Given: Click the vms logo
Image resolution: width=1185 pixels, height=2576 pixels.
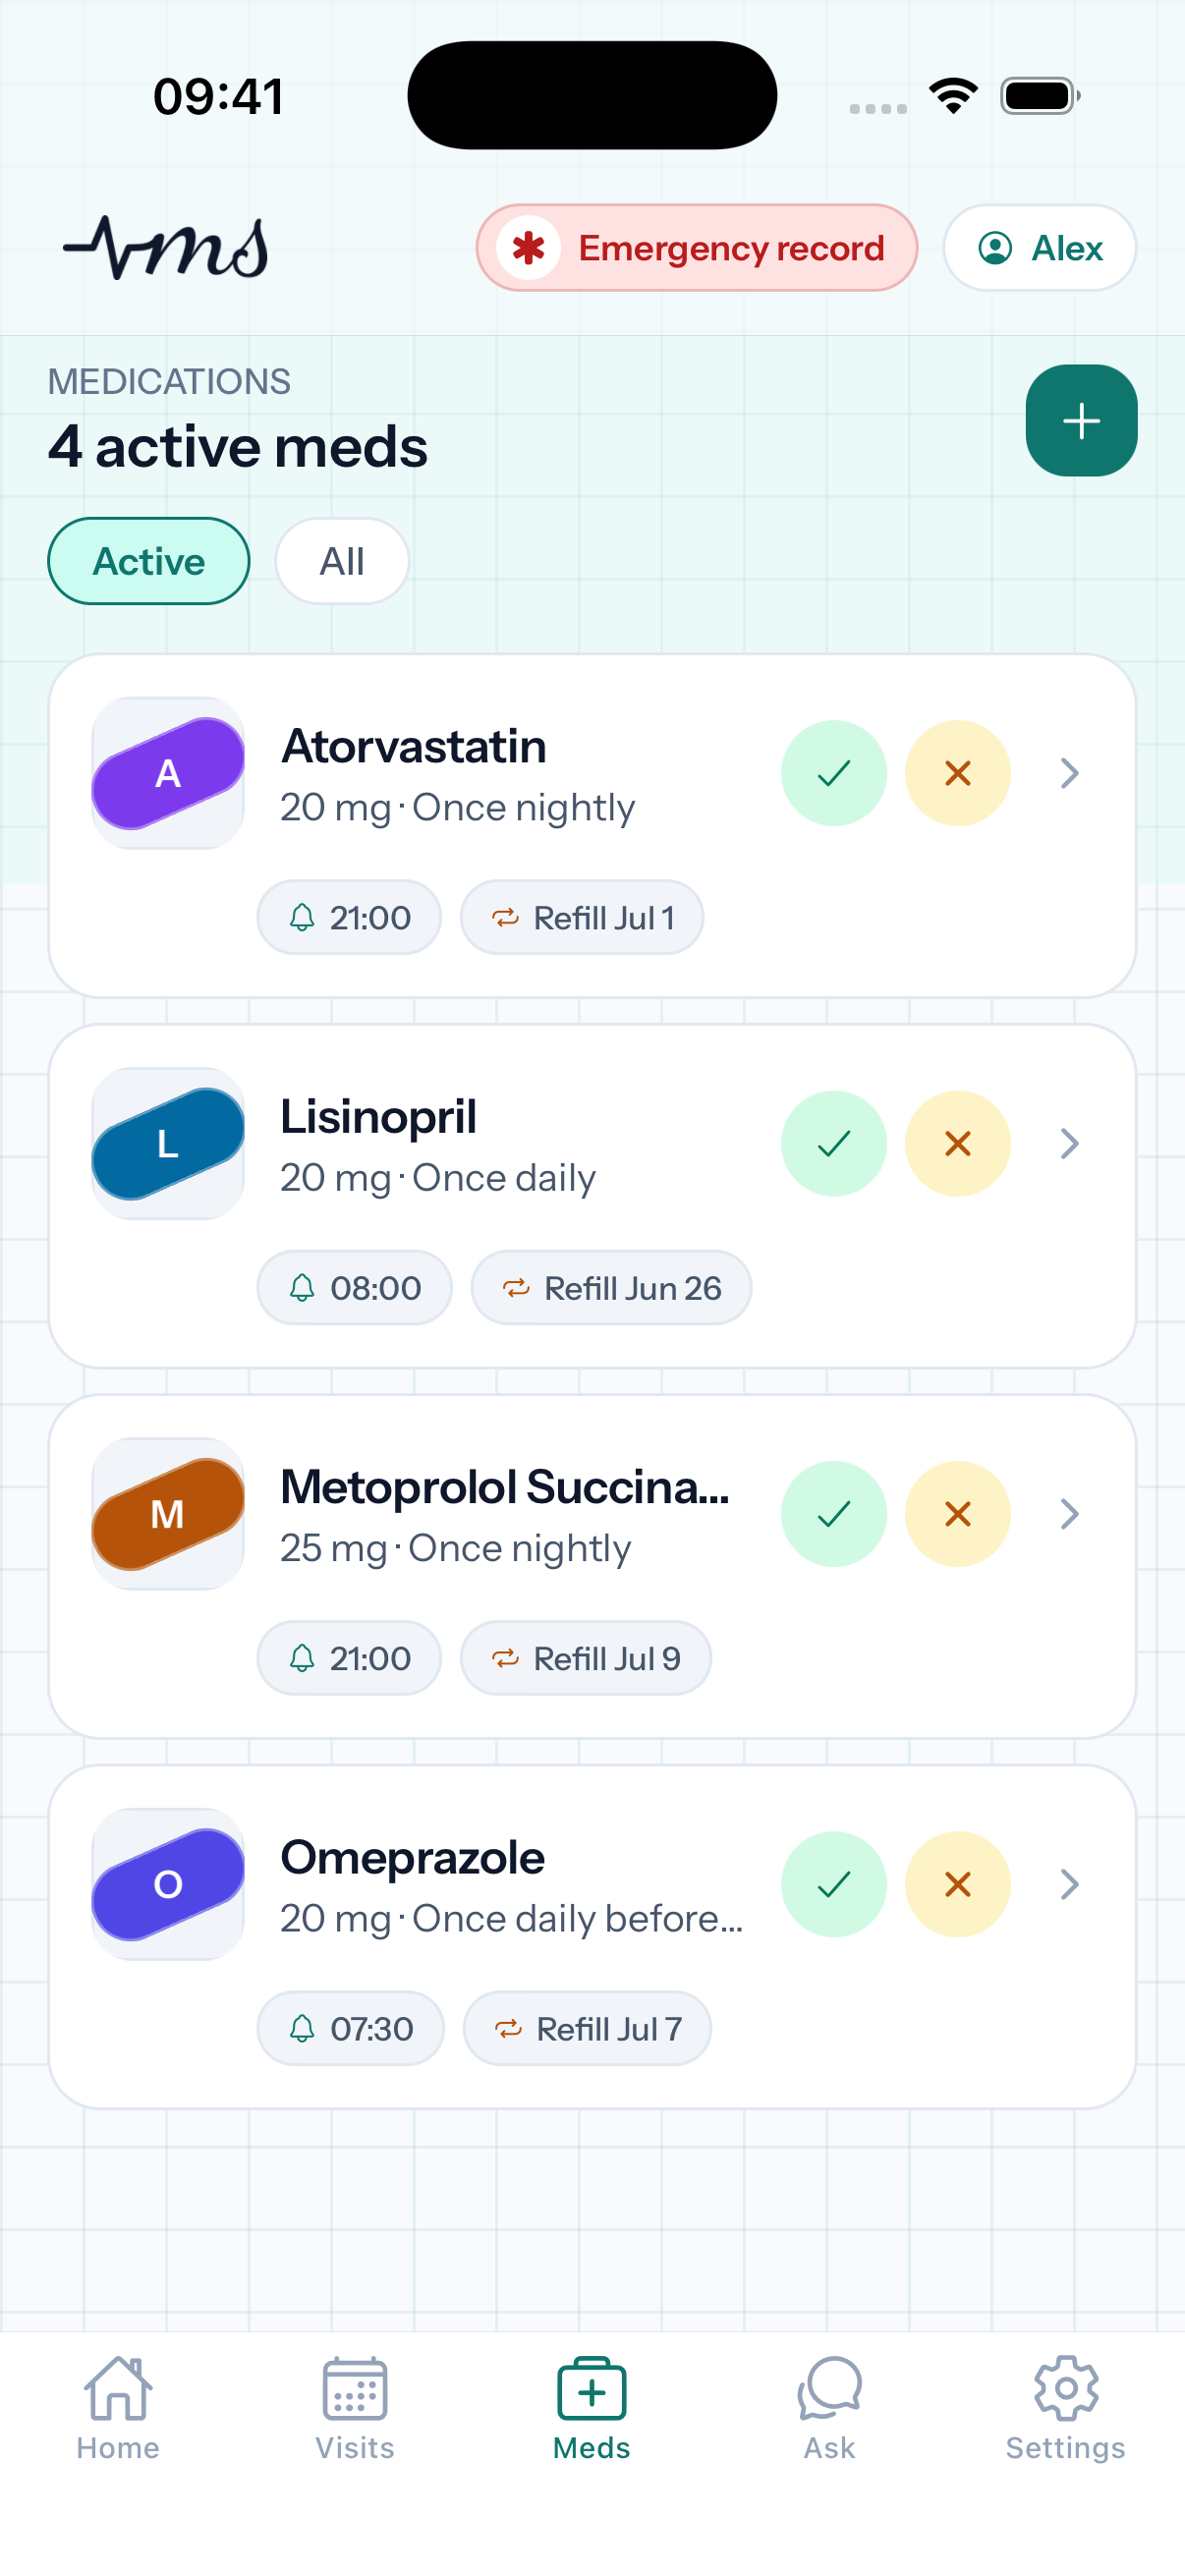Looking at the screenshot, I should click(x=166, y=247).
